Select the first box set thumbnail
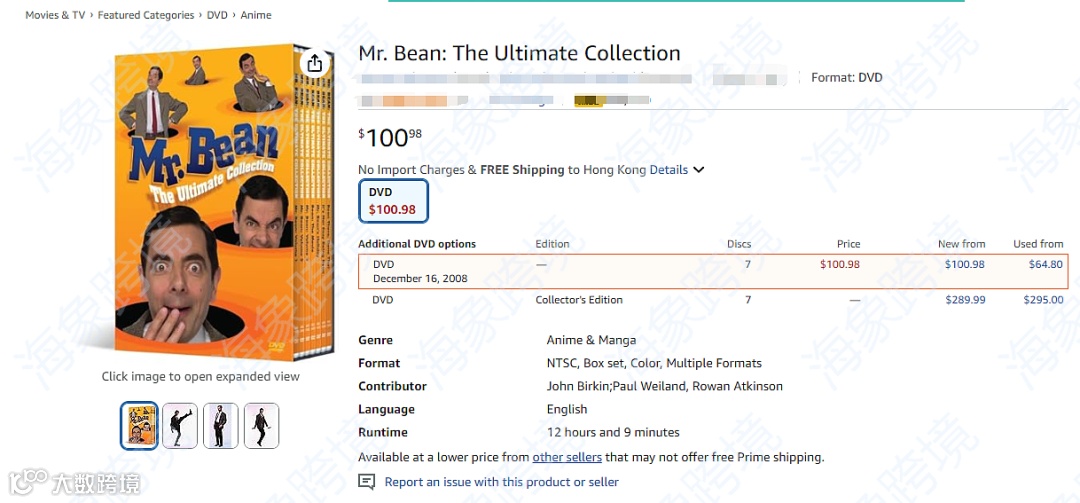Image resolution: width=1080 pixels, height=503 pixels. pos(139,426)
